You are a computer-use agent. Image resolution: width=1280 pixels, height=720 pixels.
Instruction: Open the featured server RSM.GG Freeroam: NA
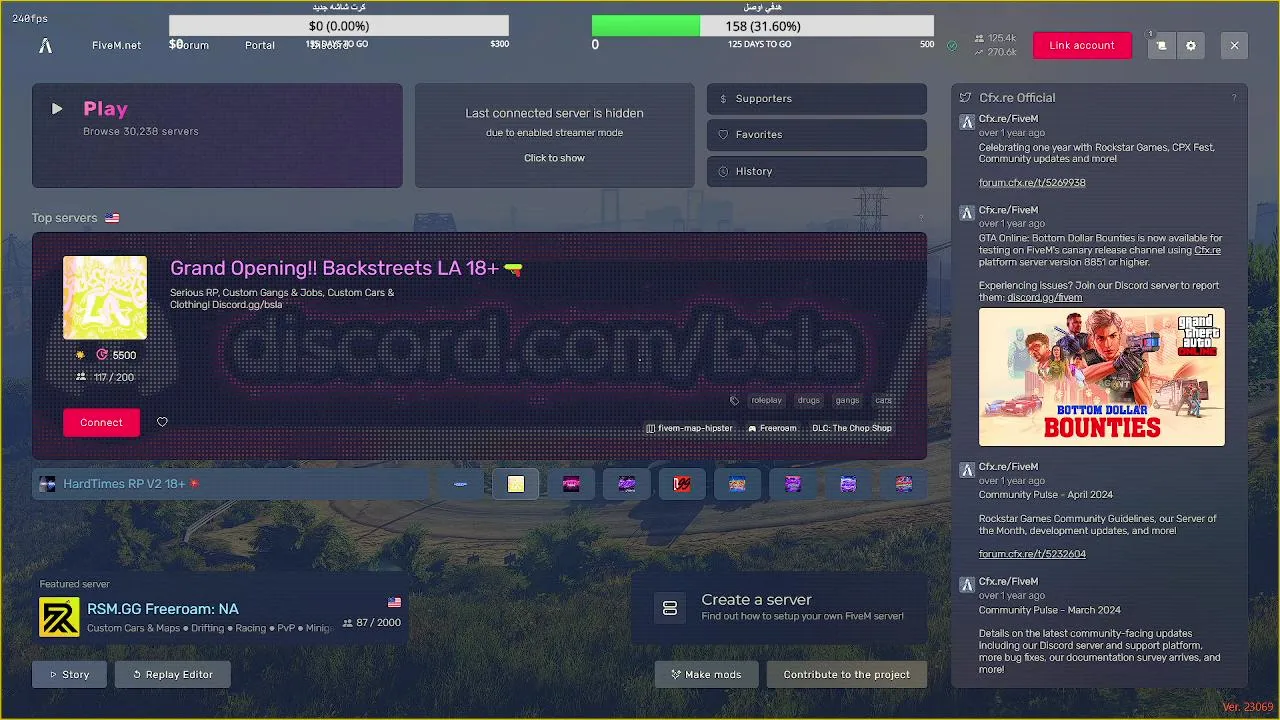220,610
